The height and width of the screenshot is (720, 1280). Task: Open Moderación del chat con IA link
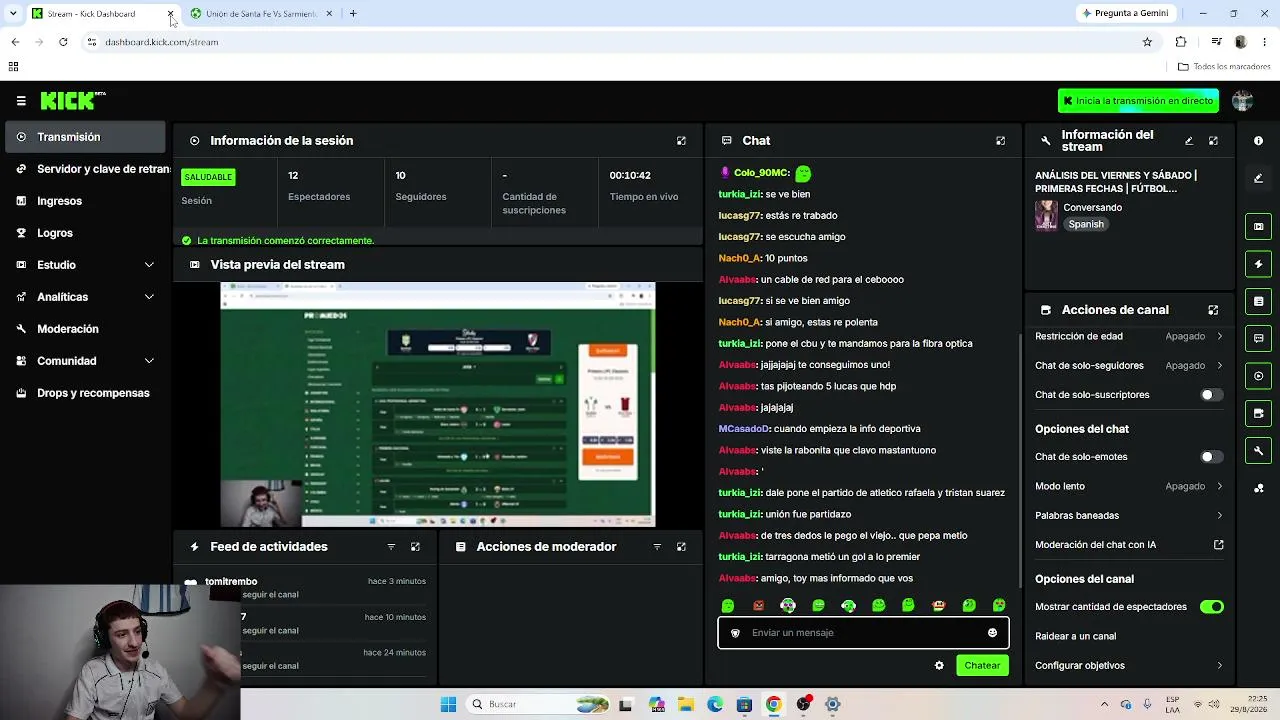coord(1129,545)
